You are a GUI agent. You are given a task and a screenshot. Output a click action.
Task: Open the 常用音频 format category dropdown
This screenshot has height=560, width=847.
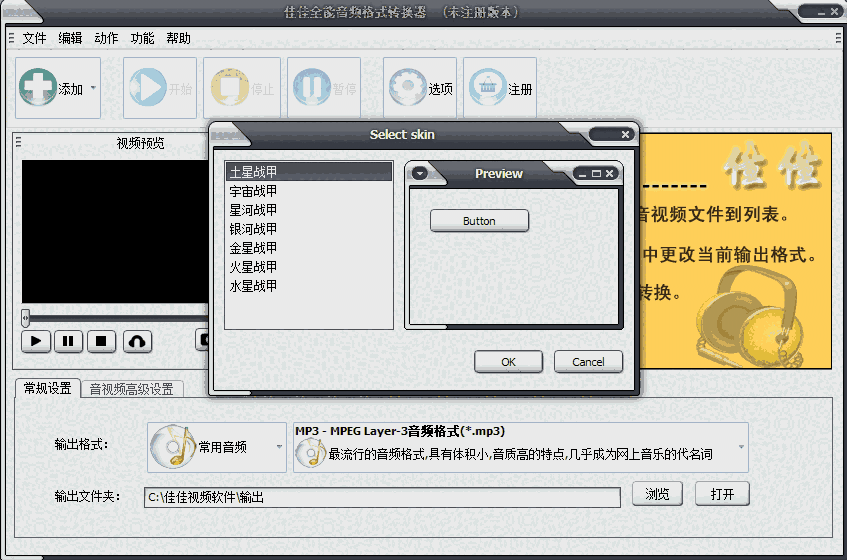pyautogui.click(x=279, y=447)
